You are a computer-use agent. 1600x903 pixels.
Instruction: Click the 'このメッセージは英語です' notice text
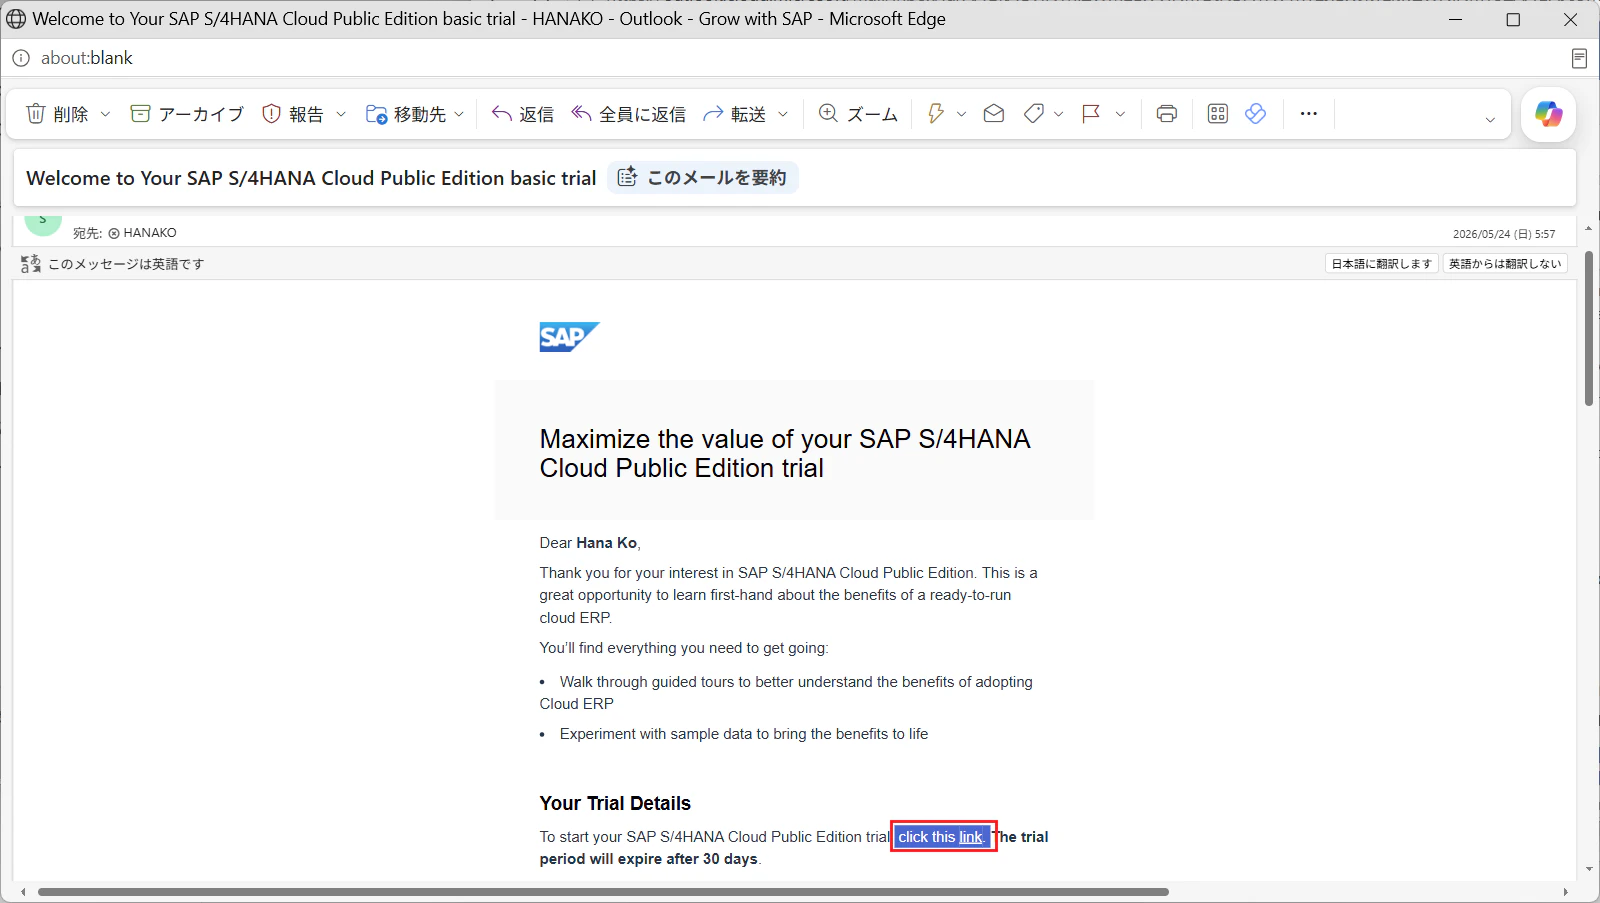coord(126,264)
